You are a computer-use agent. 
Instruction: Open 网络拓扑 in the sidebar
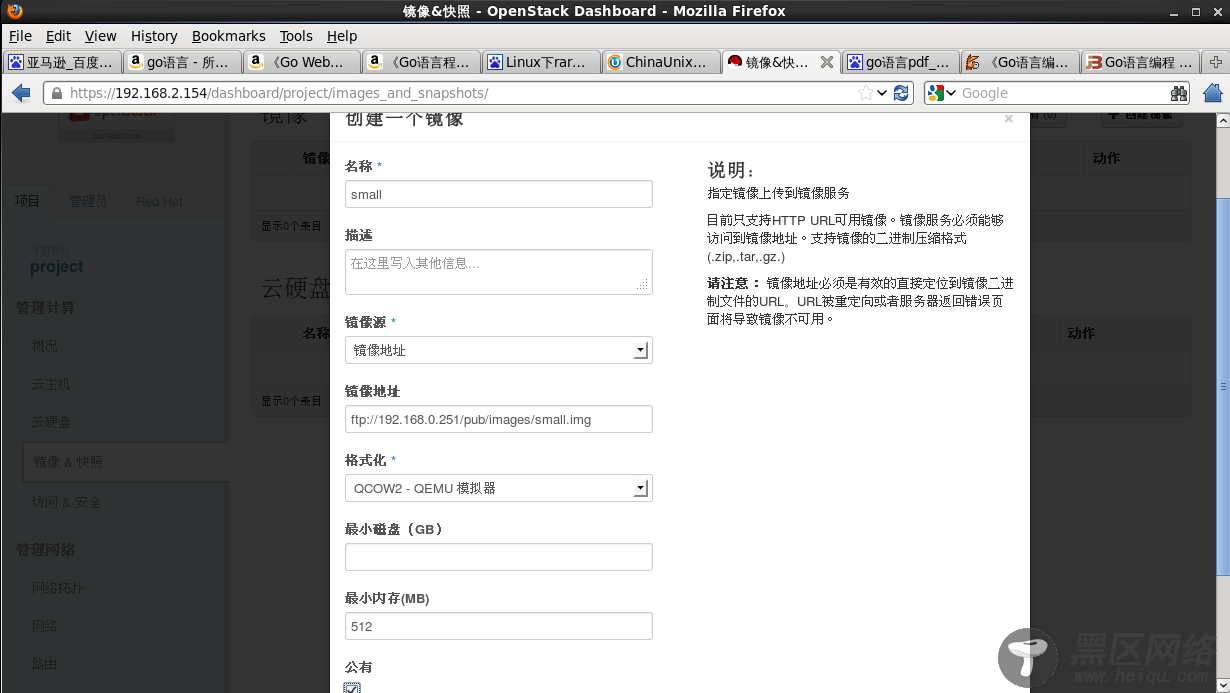58,588
